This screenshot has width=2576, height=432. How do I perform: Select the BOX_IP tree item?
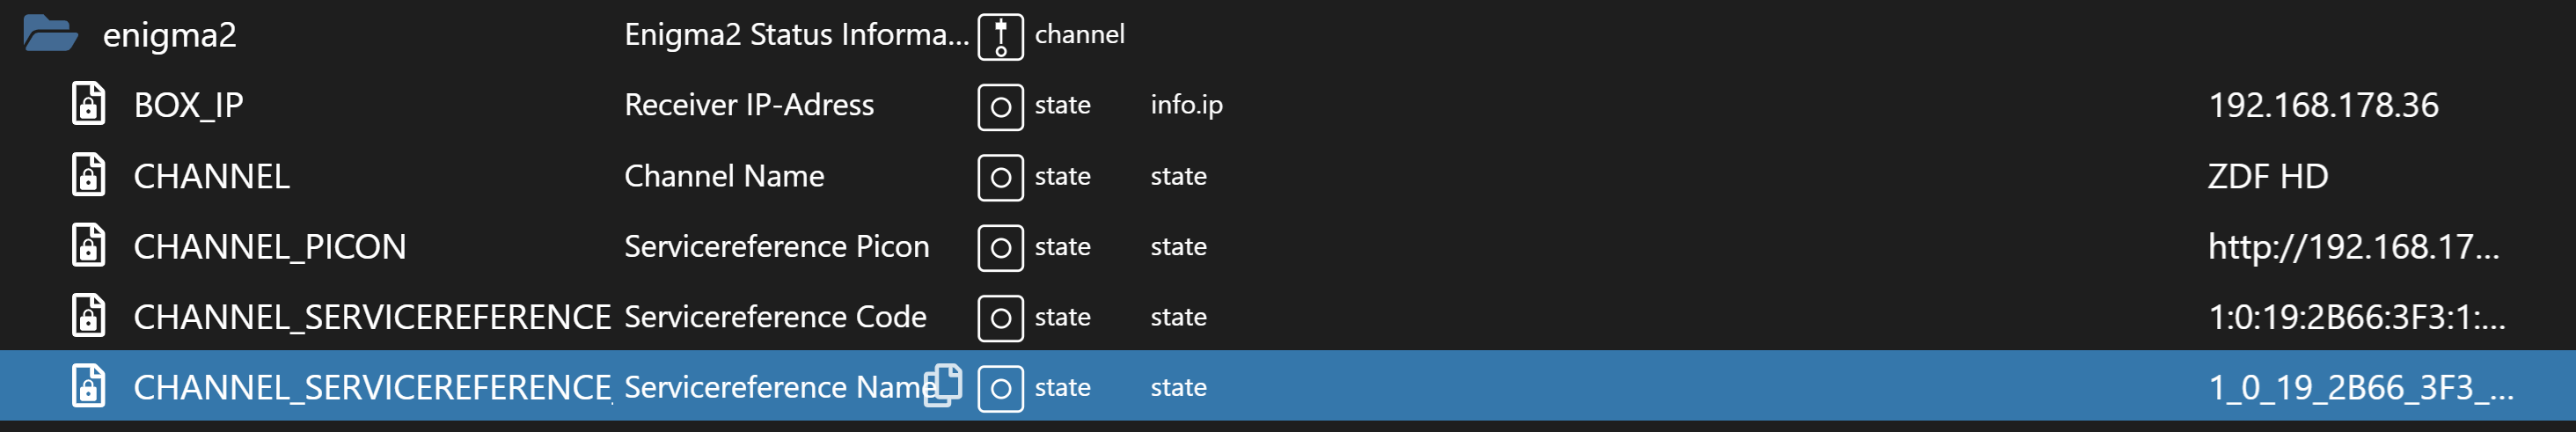(188, 105)
